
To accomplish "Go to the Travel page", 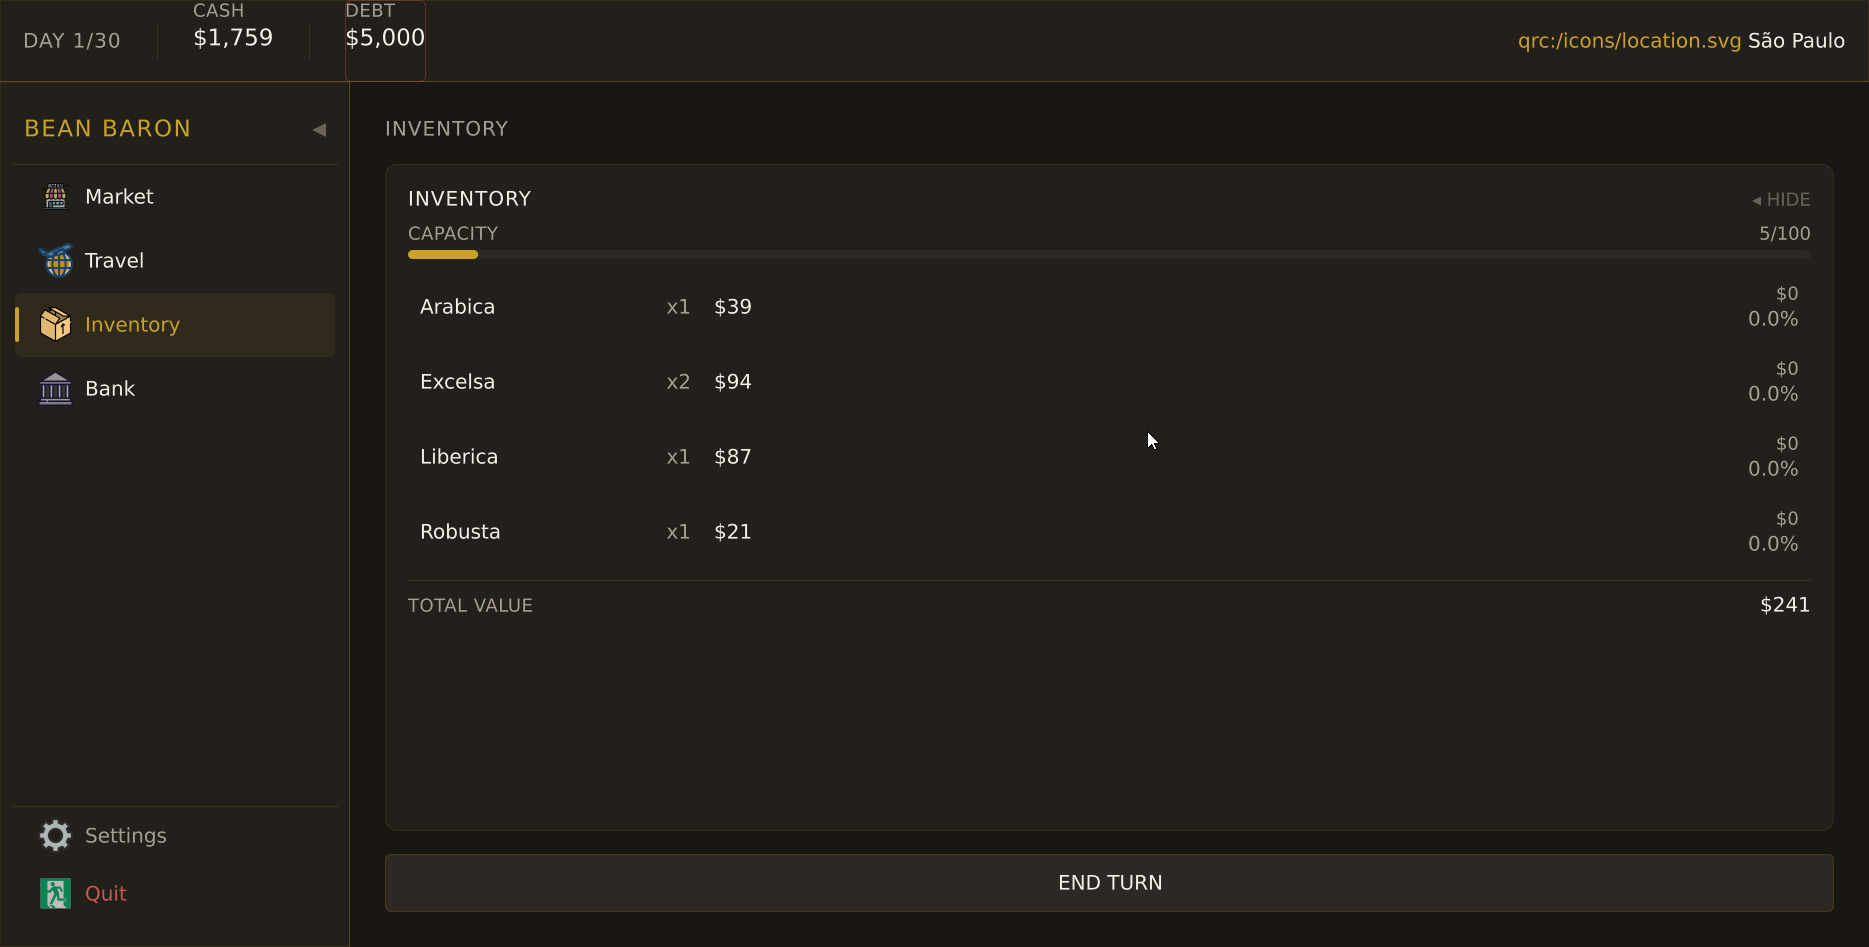I will point(114,261).
